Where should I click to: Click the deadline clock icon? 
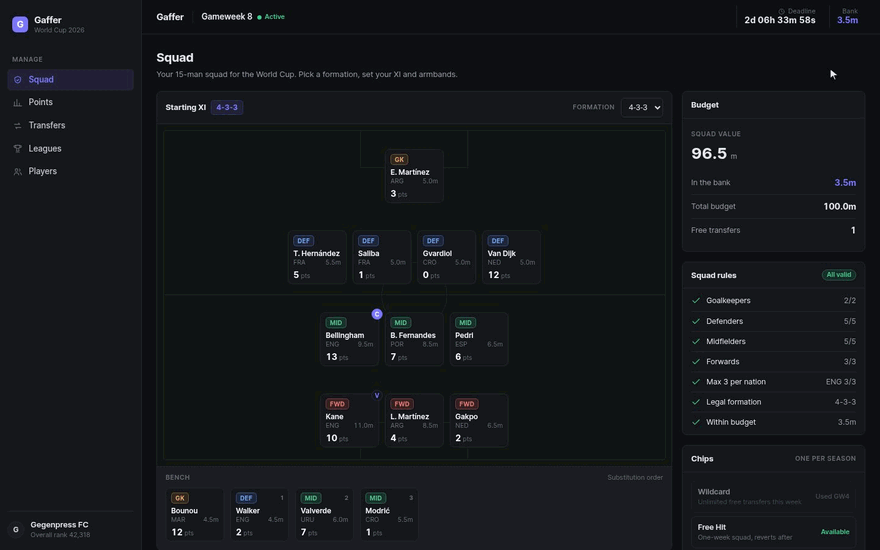click(781, 11)
